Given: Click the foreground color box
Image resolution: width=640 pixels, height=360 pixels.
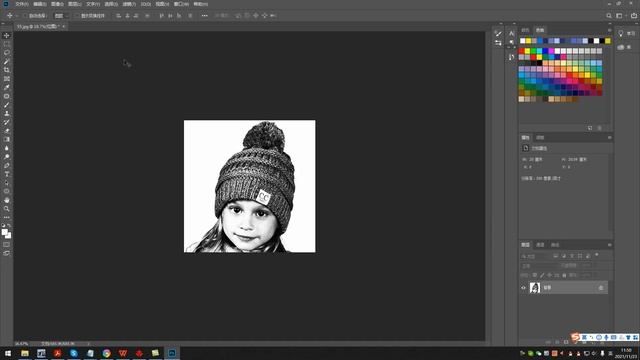Looking at the screenshot, I should pyautogui.click(x=4, y=232).
